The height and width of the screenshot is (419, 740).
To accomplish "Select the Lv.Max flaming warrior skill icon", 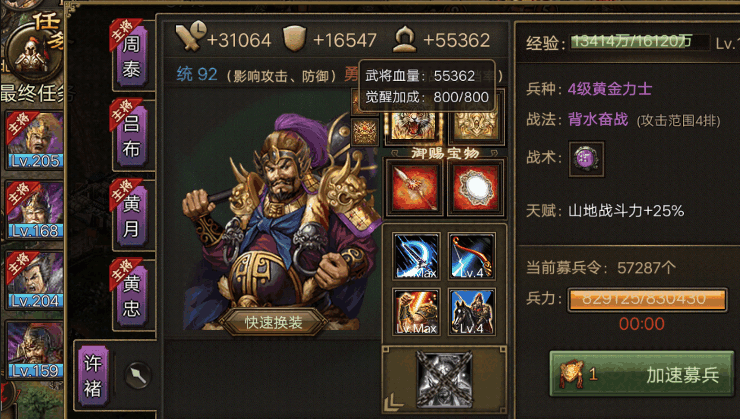I will coord(417,311).
